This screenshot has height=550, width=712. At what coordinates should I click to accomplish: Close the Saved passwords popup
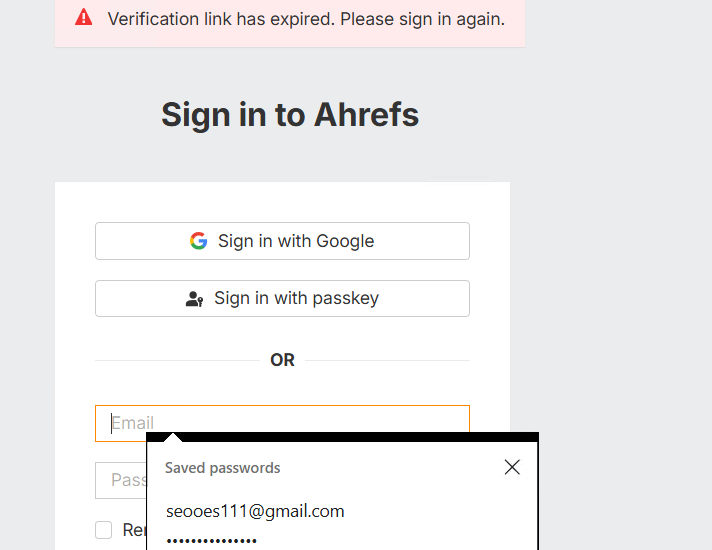tap(512, 467)
